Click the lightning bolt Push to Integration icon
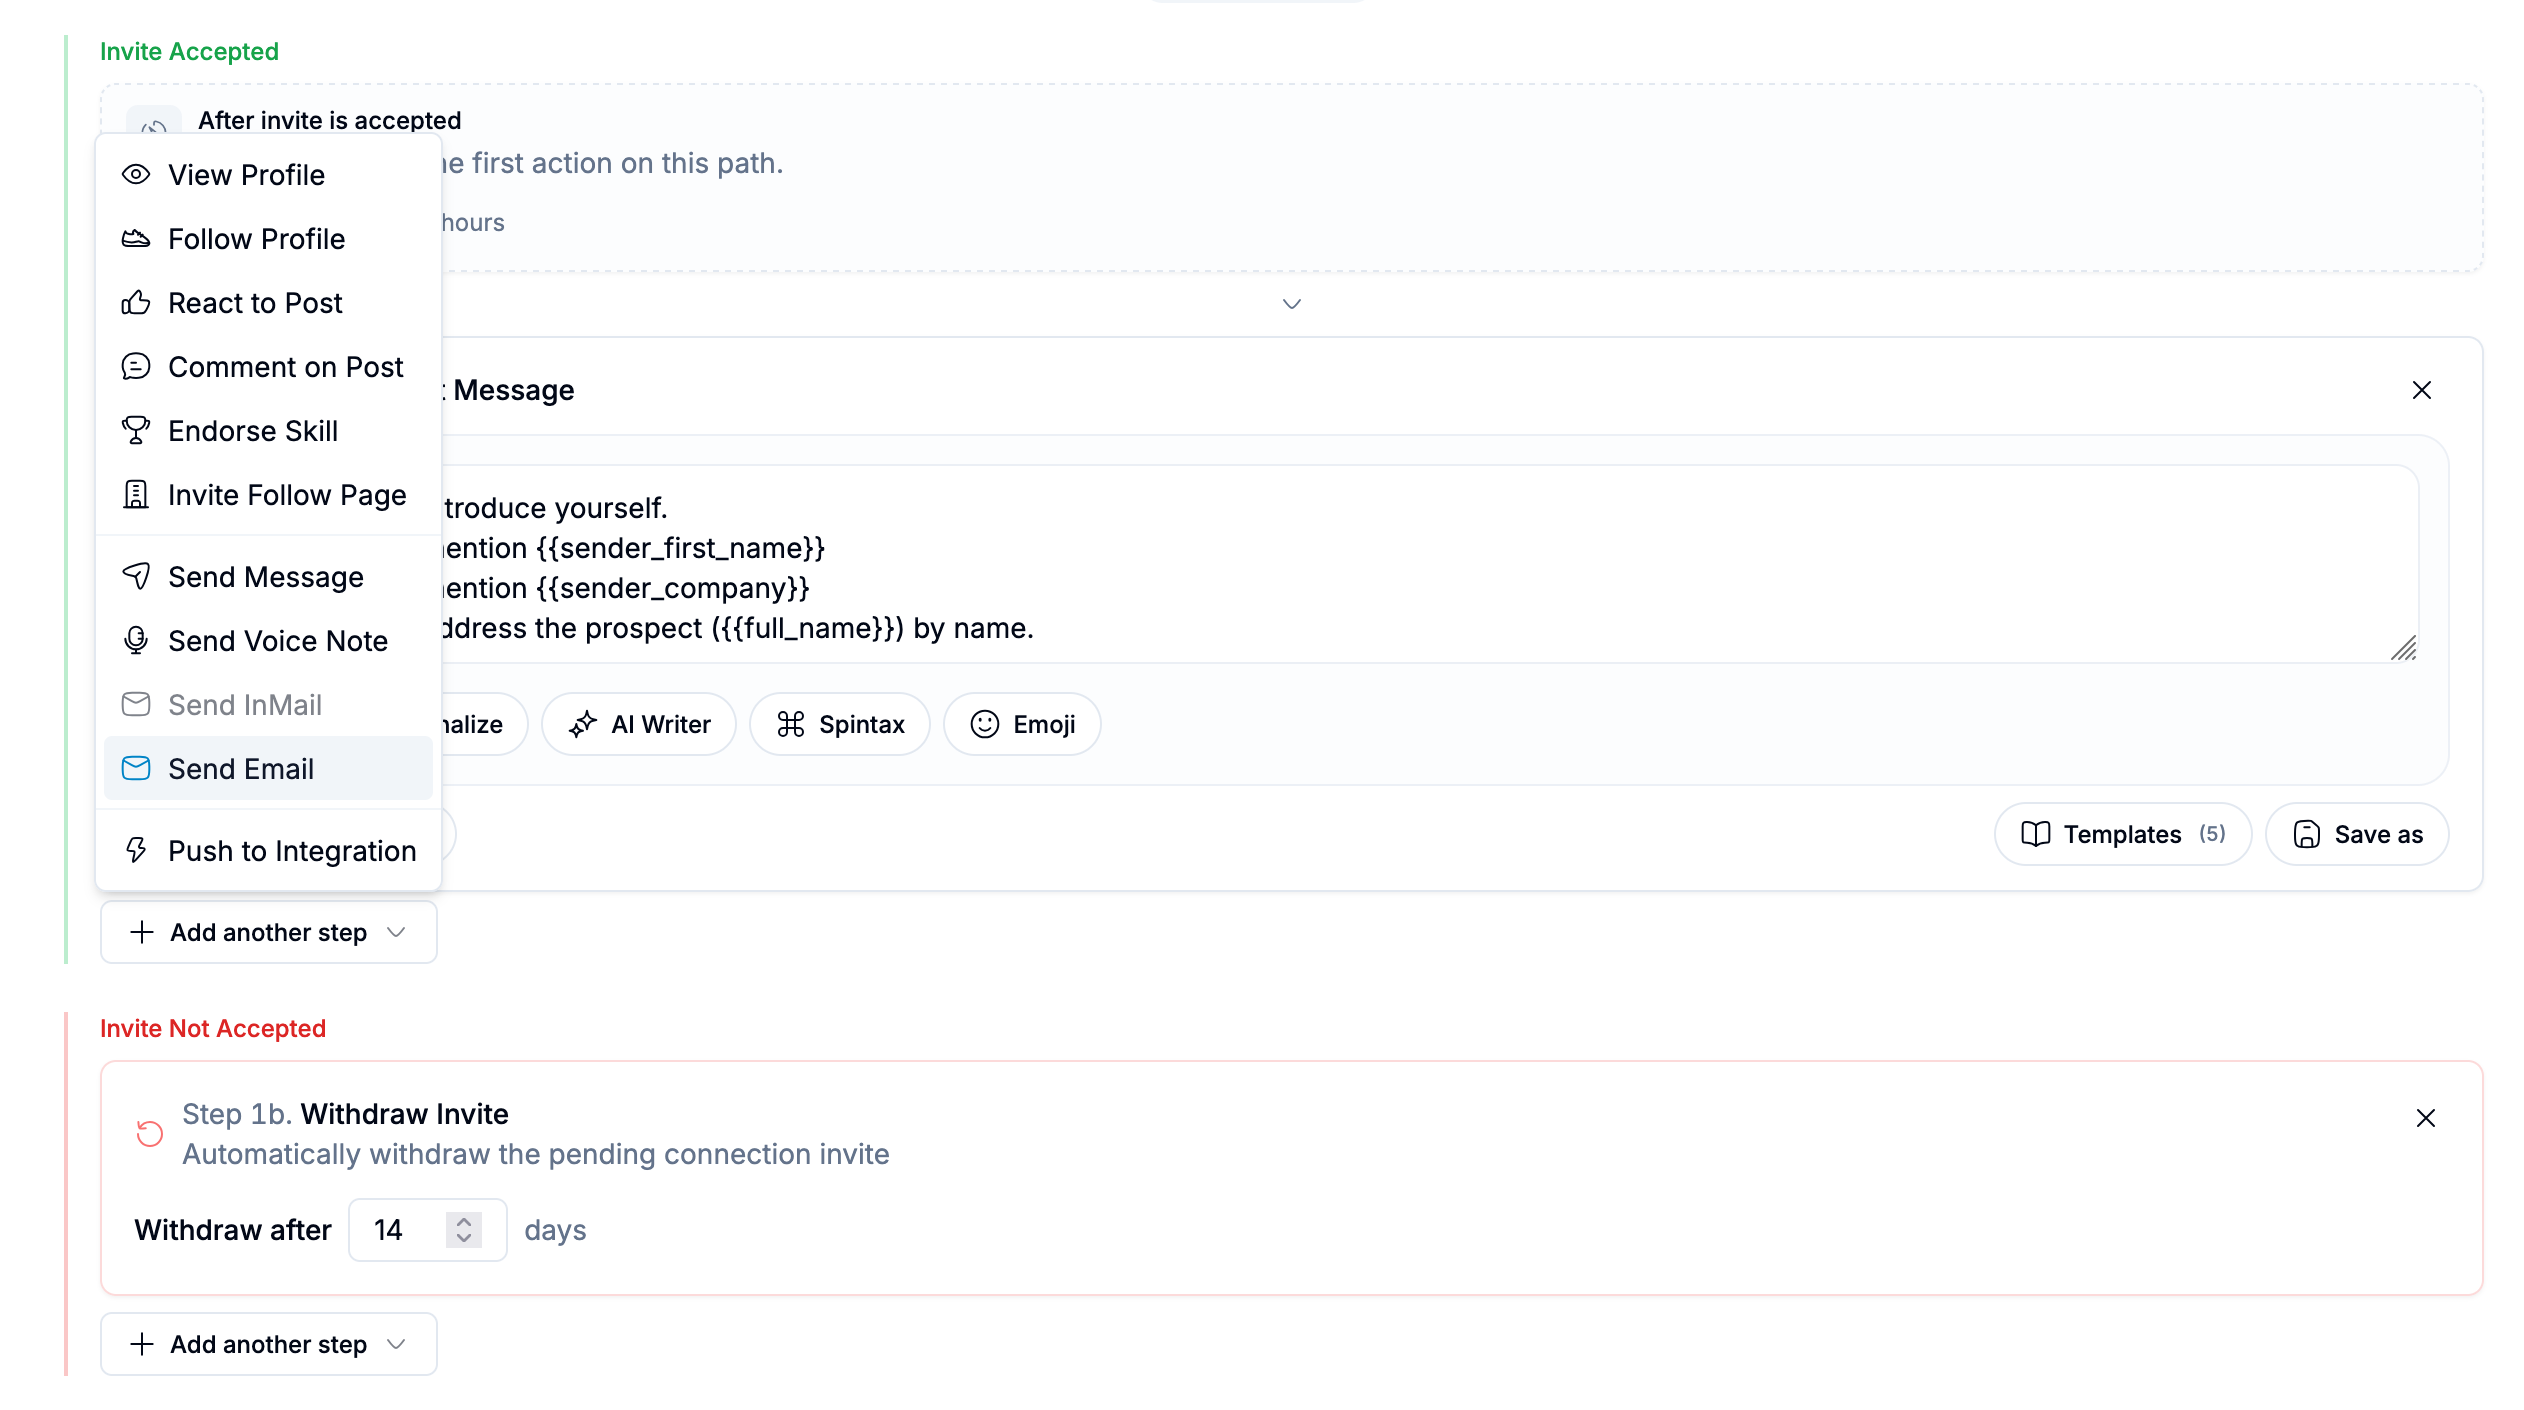Screen dimensions: 2524x1410 pyautogui.click(x=136, y=851)
